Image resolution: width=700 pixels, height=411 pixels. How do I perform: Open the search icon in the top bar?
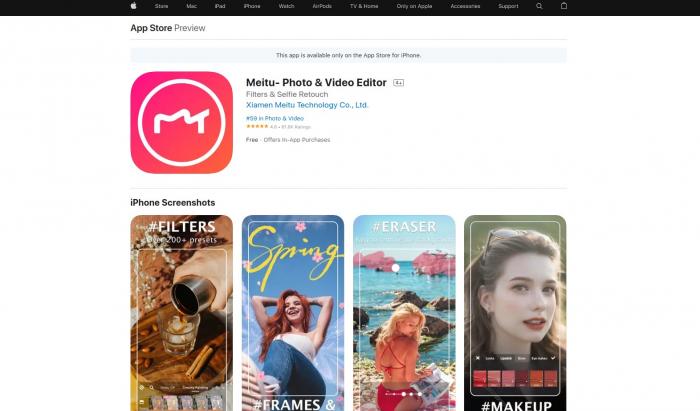tap(539, 6)
